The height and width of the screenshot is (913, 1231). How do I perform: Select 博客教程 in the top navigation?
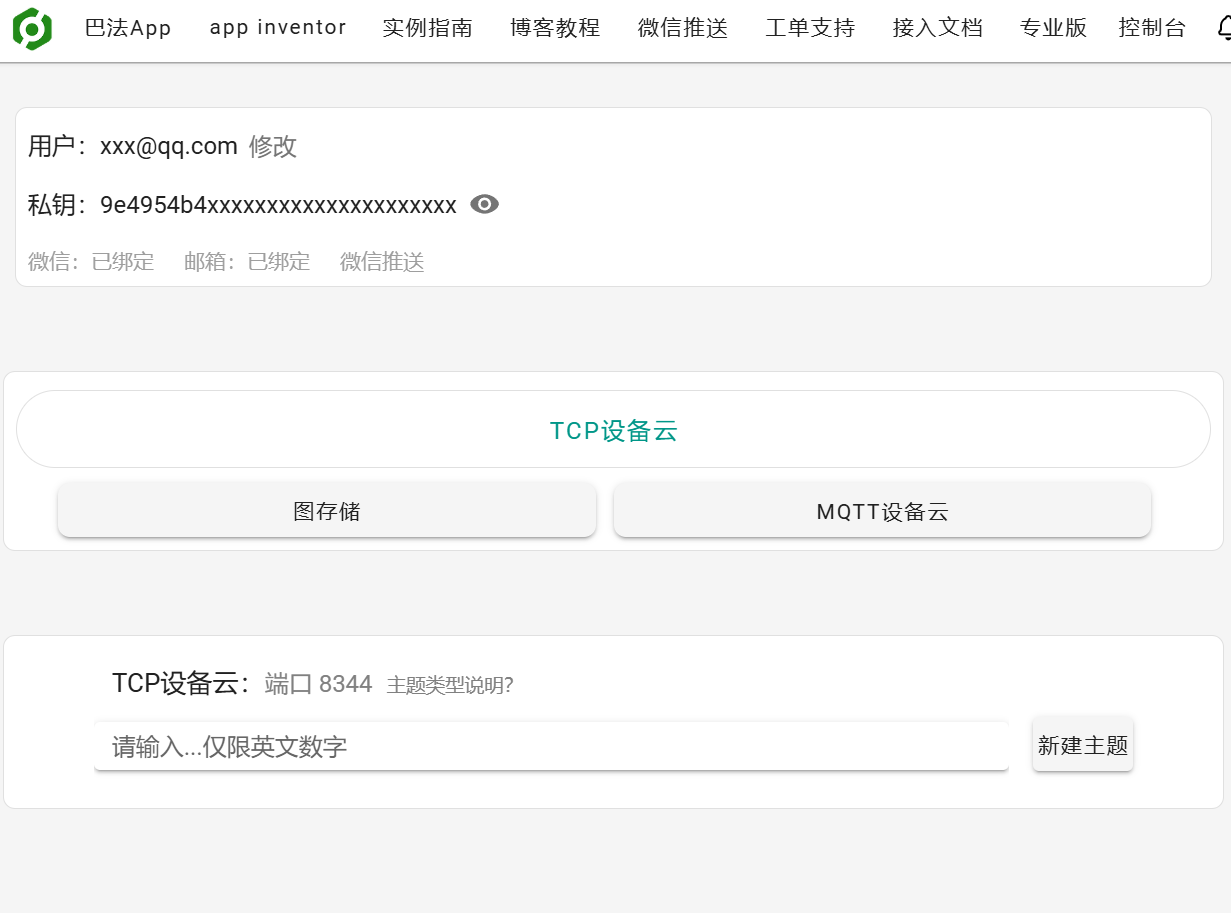tap(555, 28)
